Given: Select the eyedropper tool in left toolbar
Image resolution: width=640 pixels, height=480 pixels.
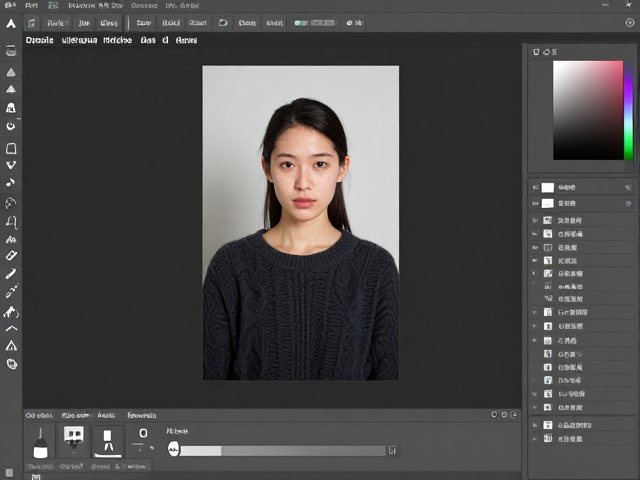Looking at the screenshot, I should tap(11, 291).
